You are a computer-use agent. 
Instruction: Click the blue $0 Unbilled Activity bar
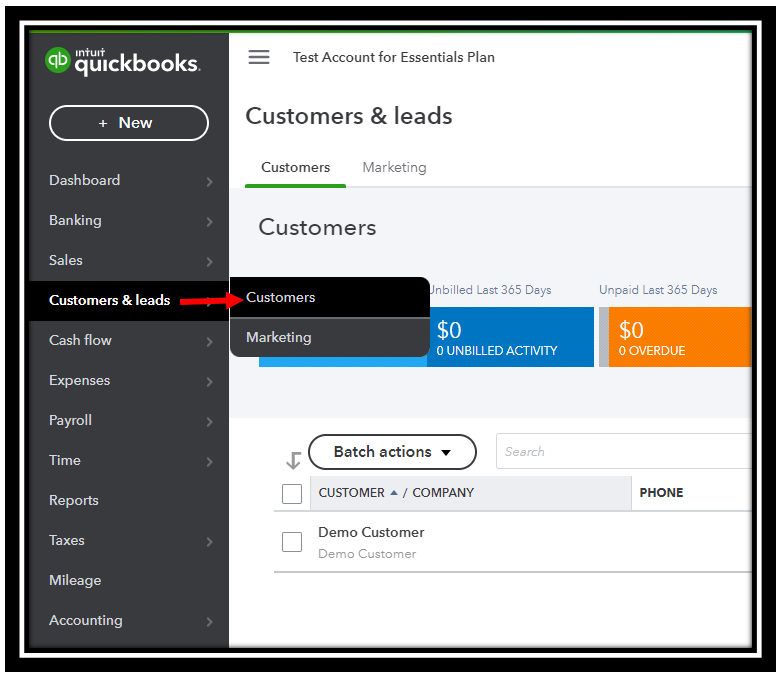510,337
